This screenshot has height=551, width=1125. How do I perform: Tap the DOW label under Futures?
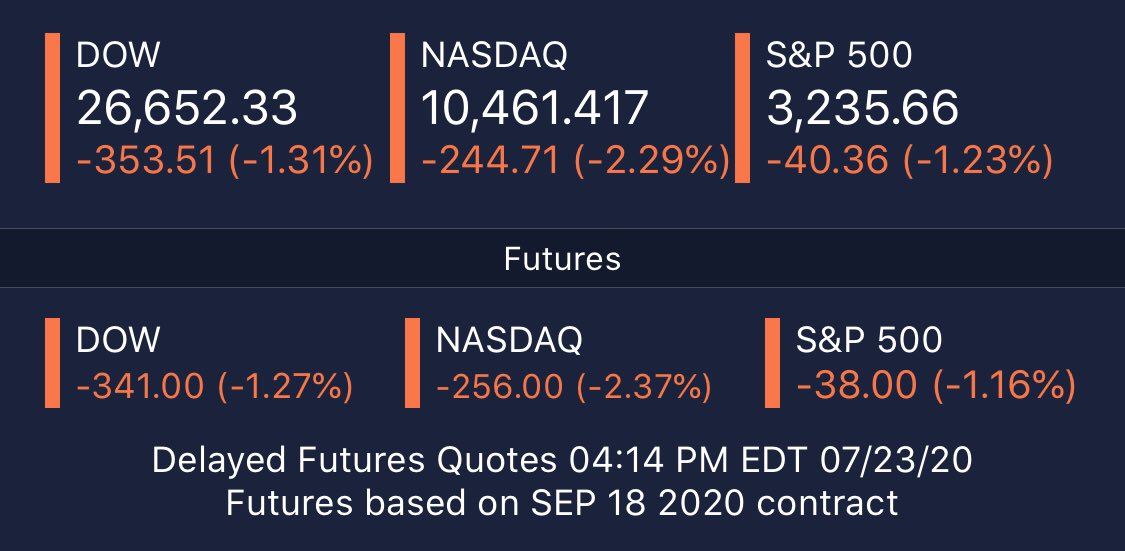118,340
